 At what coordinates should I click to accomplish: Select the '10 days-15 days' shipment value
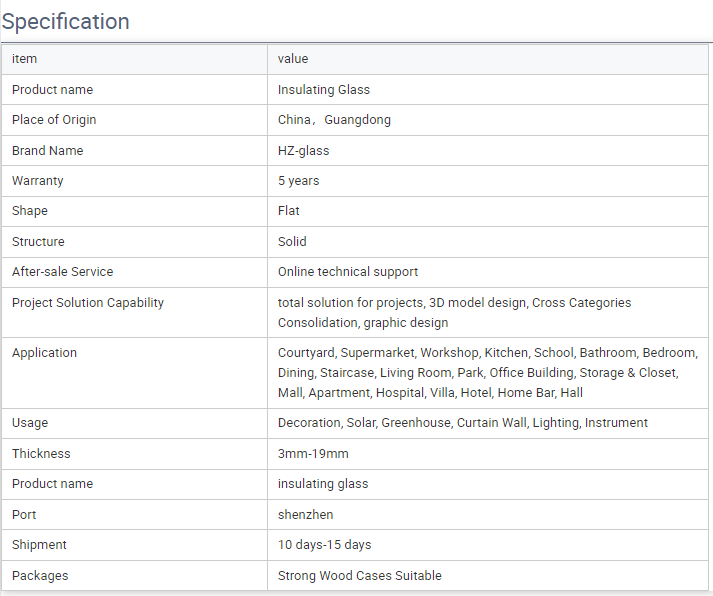pos(324,544)
